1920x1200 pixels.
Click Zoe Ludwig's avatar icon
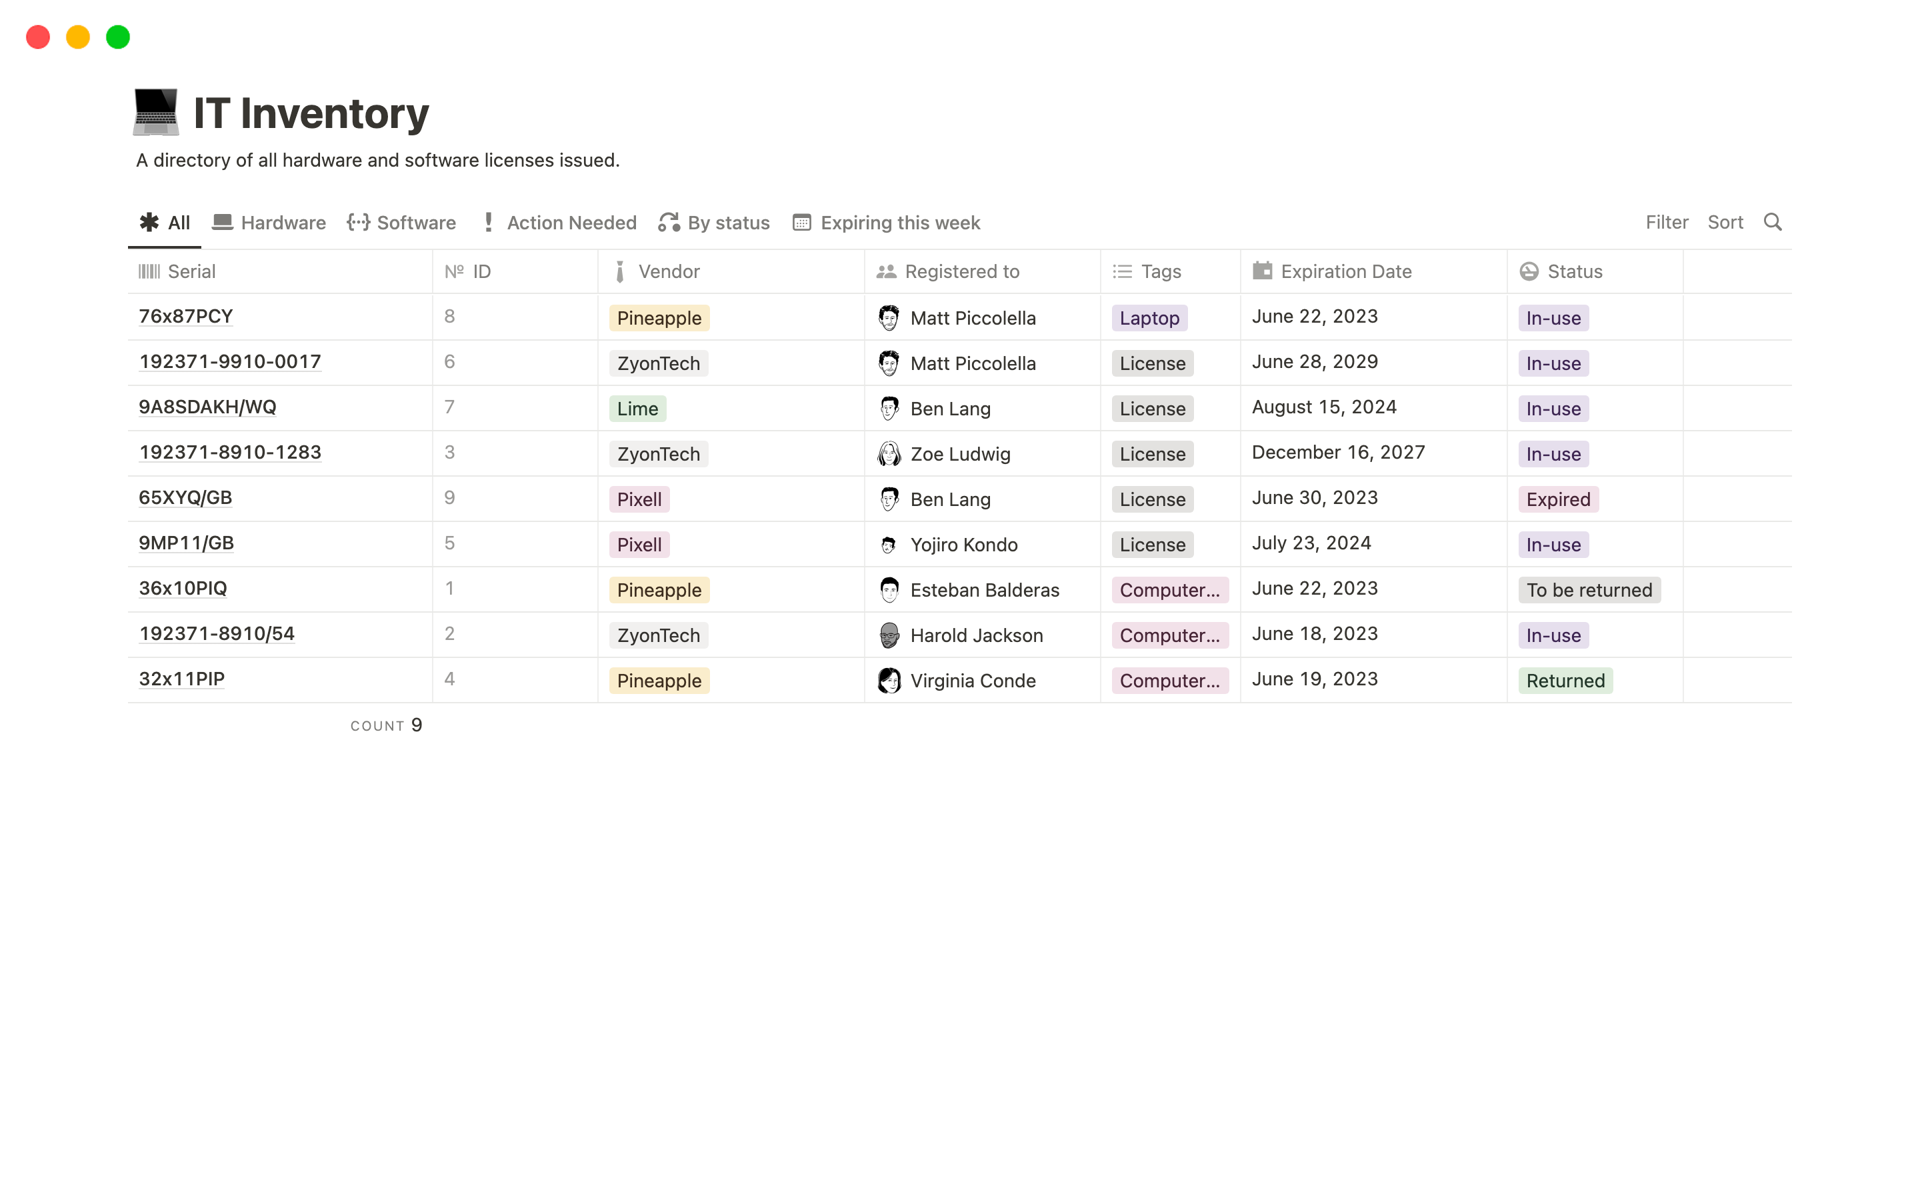point(888,454)
